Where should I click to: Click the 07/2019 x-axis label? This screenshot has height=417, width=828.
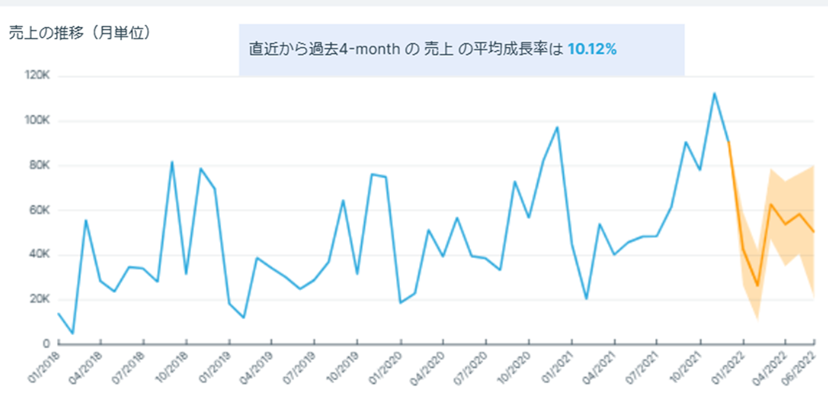[299, 367]
